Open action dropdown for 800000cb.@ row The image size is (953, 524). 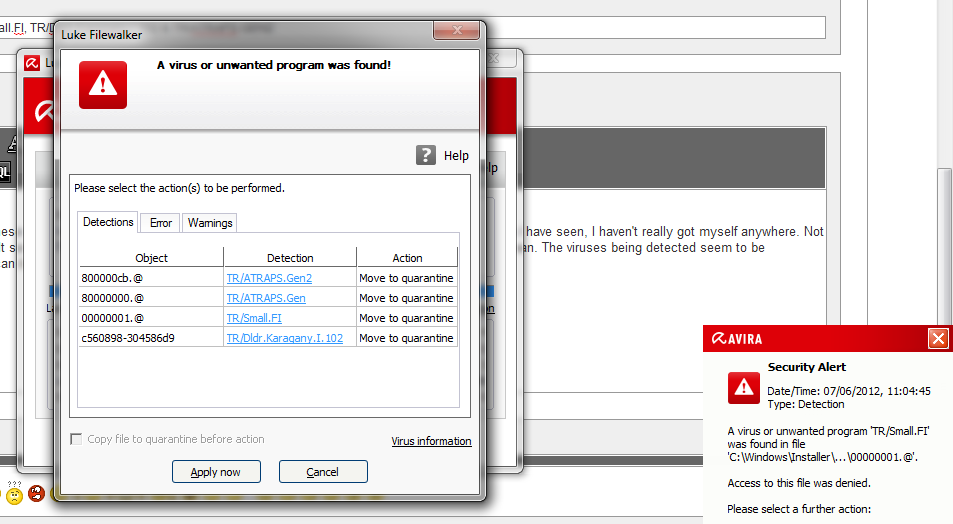[x=407, y=278]
